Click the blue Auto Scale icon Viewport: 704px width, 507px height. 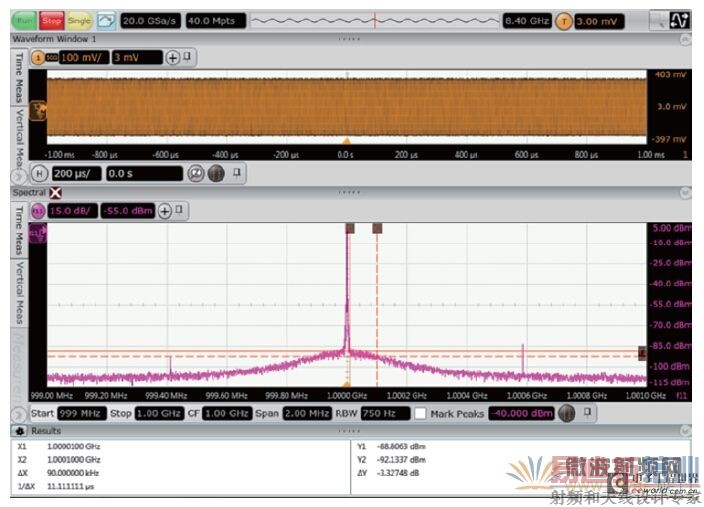106,21
